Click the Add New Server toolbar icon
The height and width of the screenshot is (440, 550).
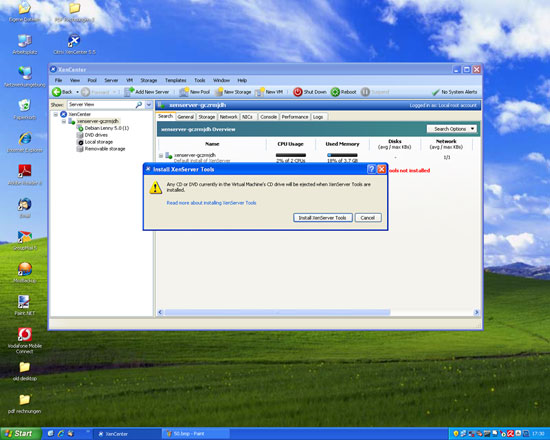[129, 92]
